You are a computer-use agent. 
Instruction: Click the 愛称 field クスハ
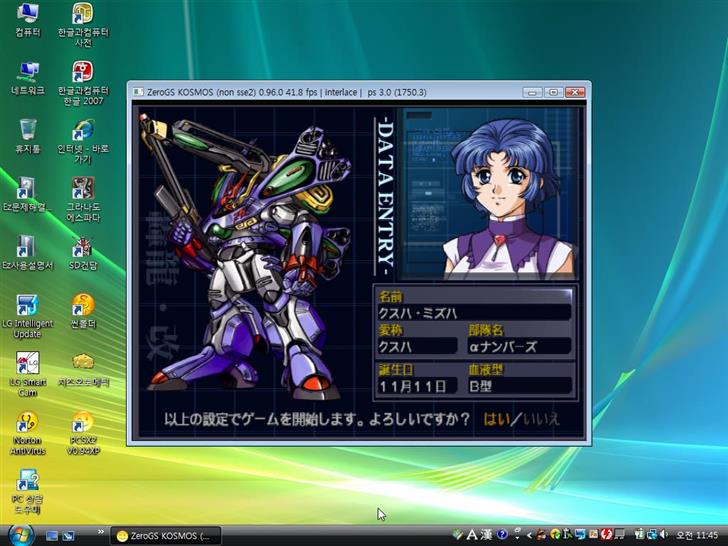pos(417,346)
